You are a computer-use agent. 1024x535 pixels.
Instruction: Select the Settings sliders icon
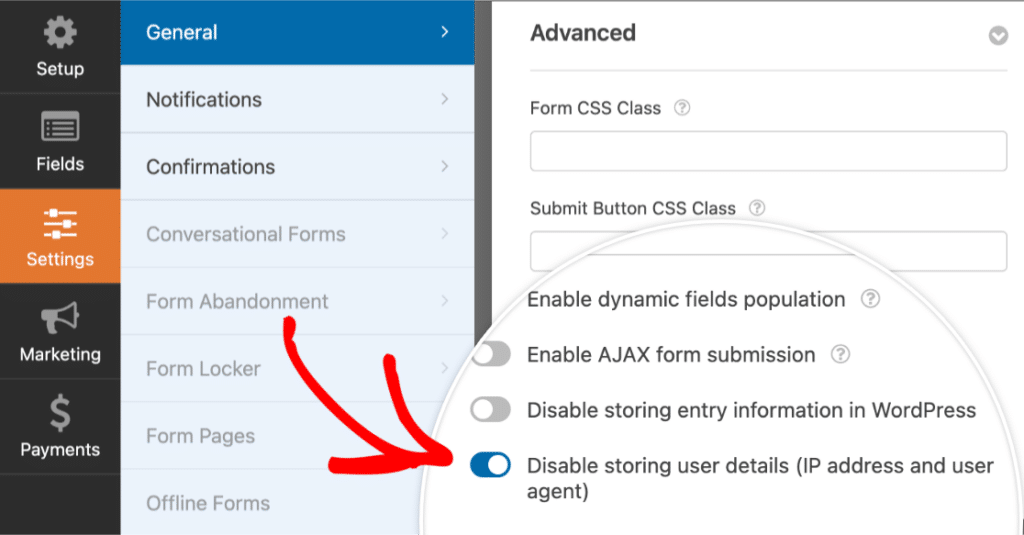tap(60, 224)
